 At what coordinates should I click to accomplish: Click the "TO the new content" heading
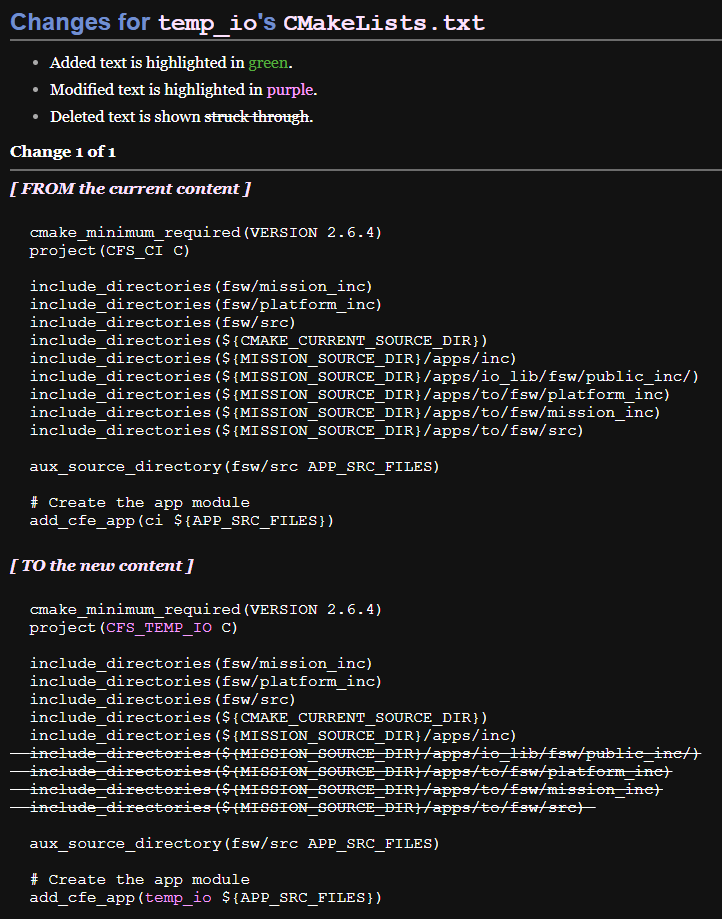[102, 566]
